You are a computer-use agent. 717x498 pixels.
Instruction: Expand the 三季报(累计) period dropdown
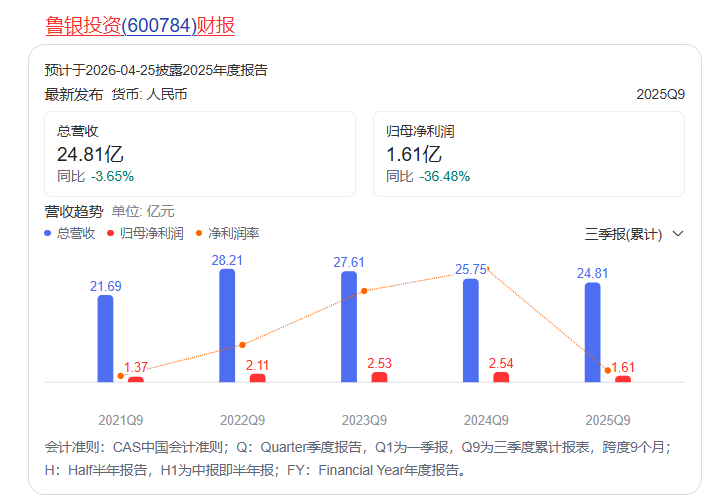point(624,234)
